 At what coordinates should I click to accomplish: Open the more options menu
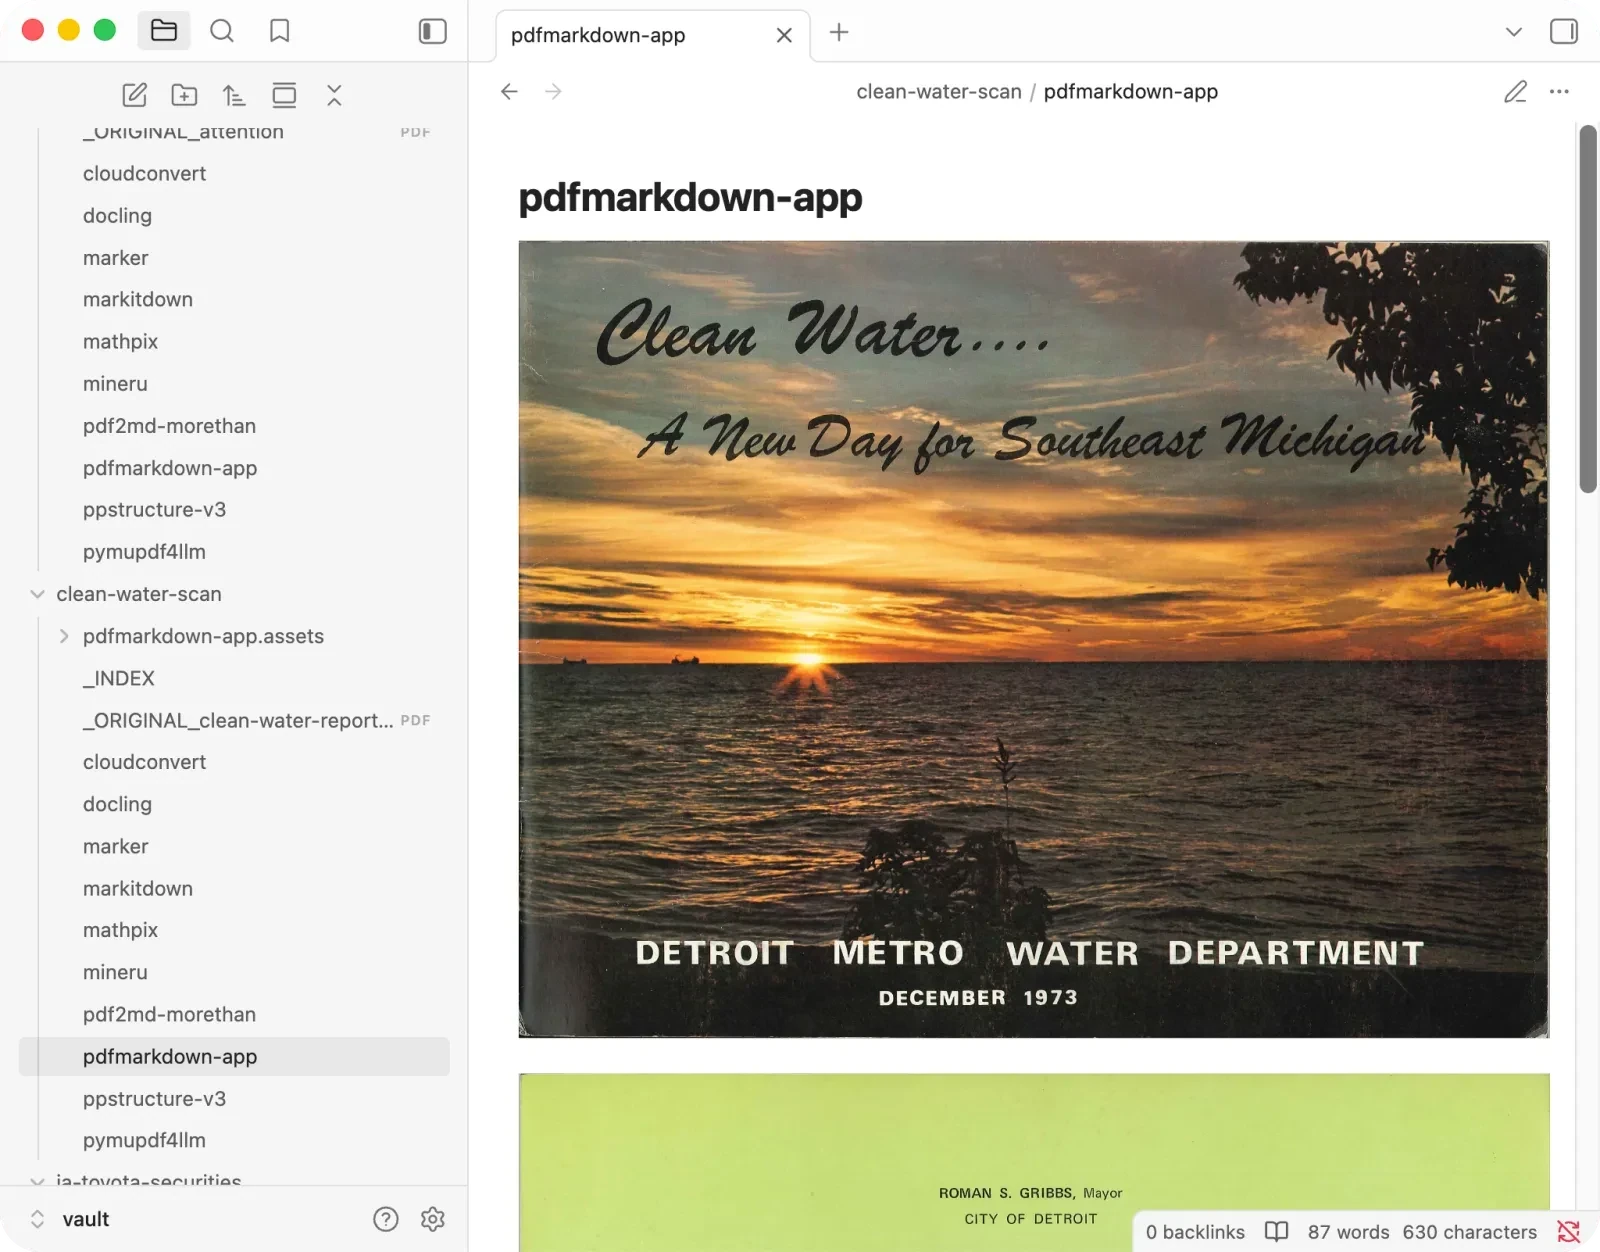point(1559,91)
